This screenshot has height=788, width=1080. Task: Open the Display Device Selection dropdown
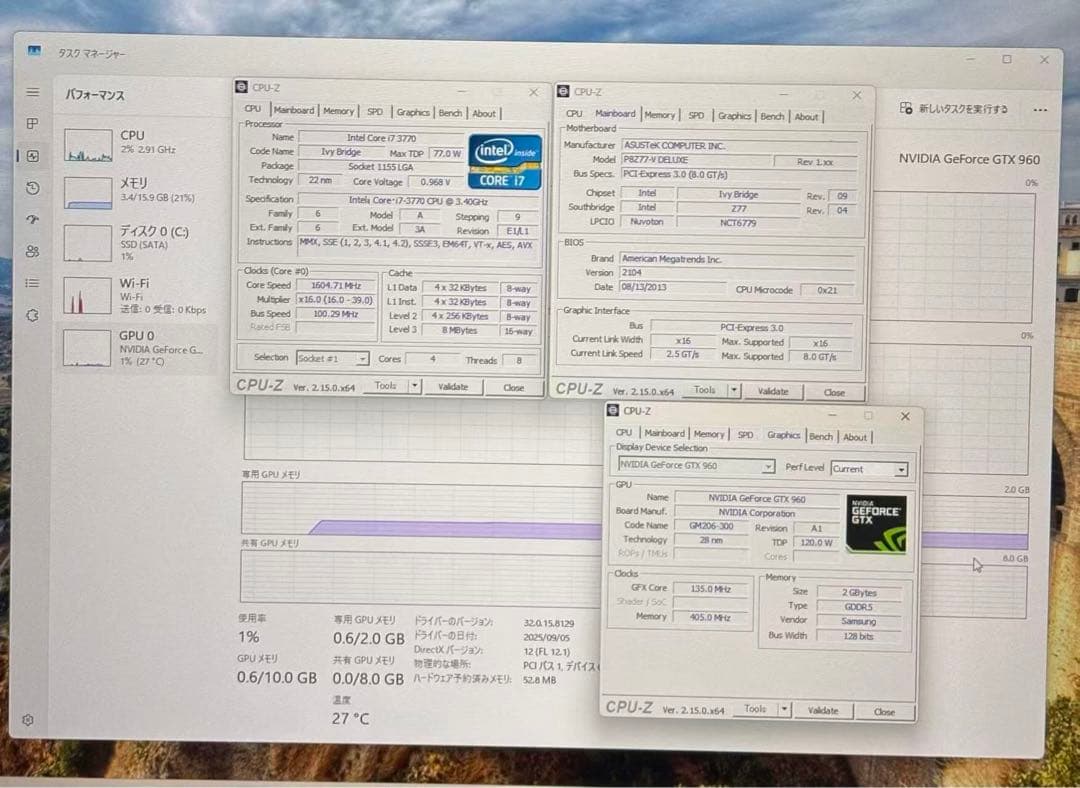tap(767, 466)
